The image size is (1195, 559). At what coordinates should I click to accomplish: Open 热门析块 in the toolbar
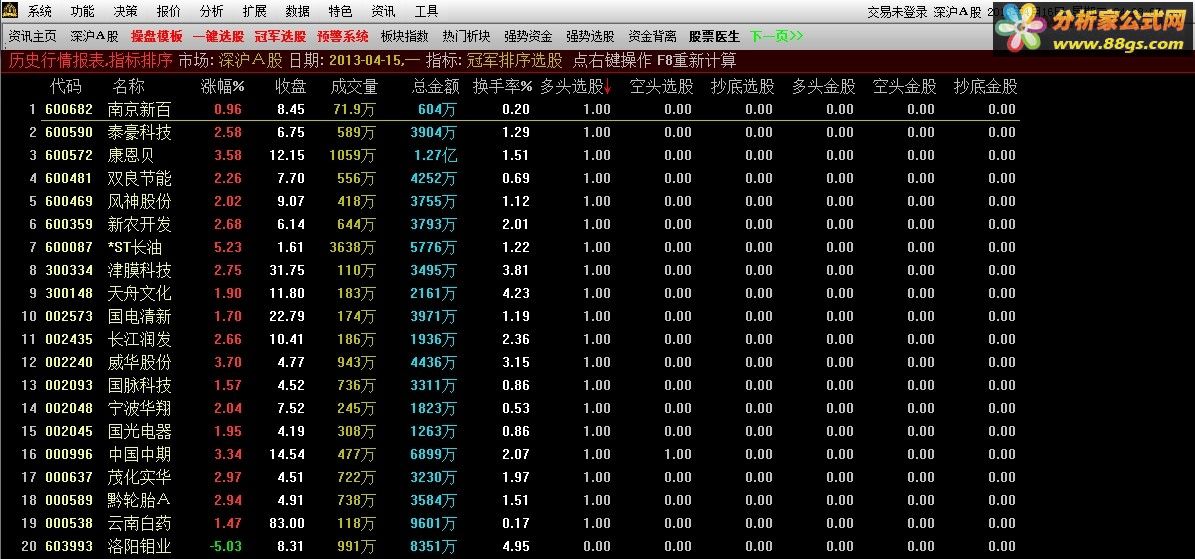pyautogui.click(x=466, y=36)
